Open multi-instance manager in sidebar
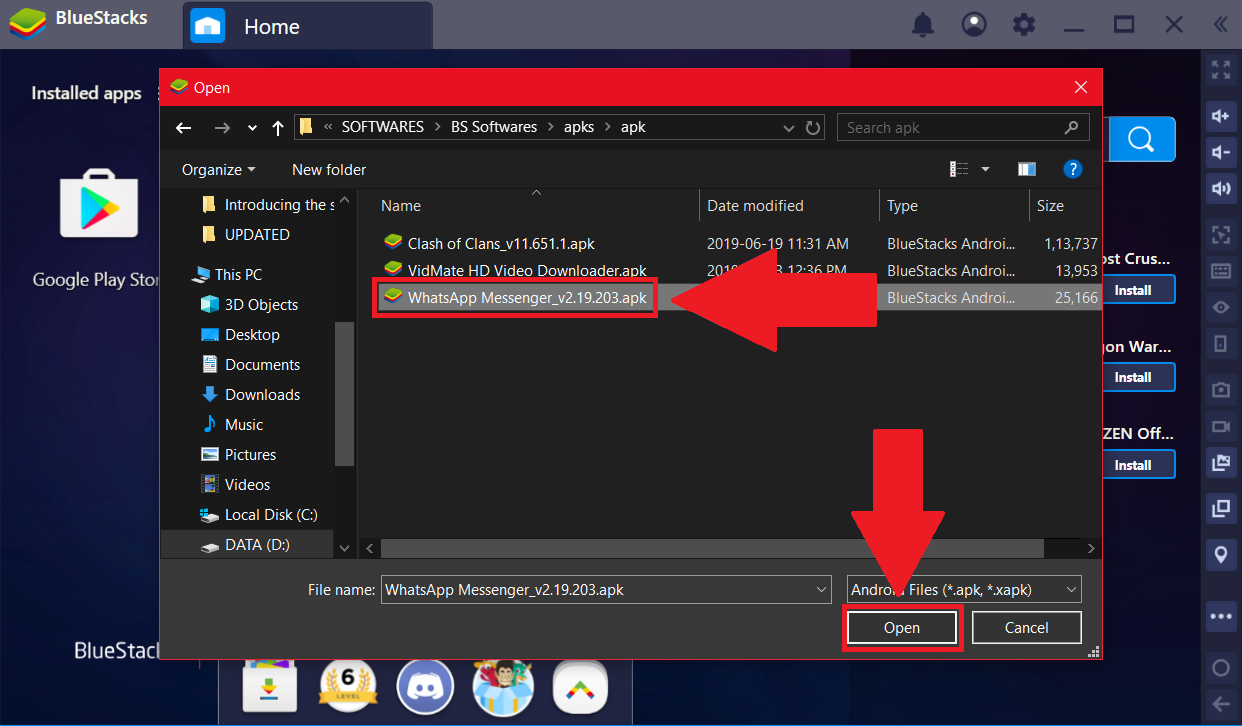The height and width of the screenshot is (726, 1242). click(1220, 508)
